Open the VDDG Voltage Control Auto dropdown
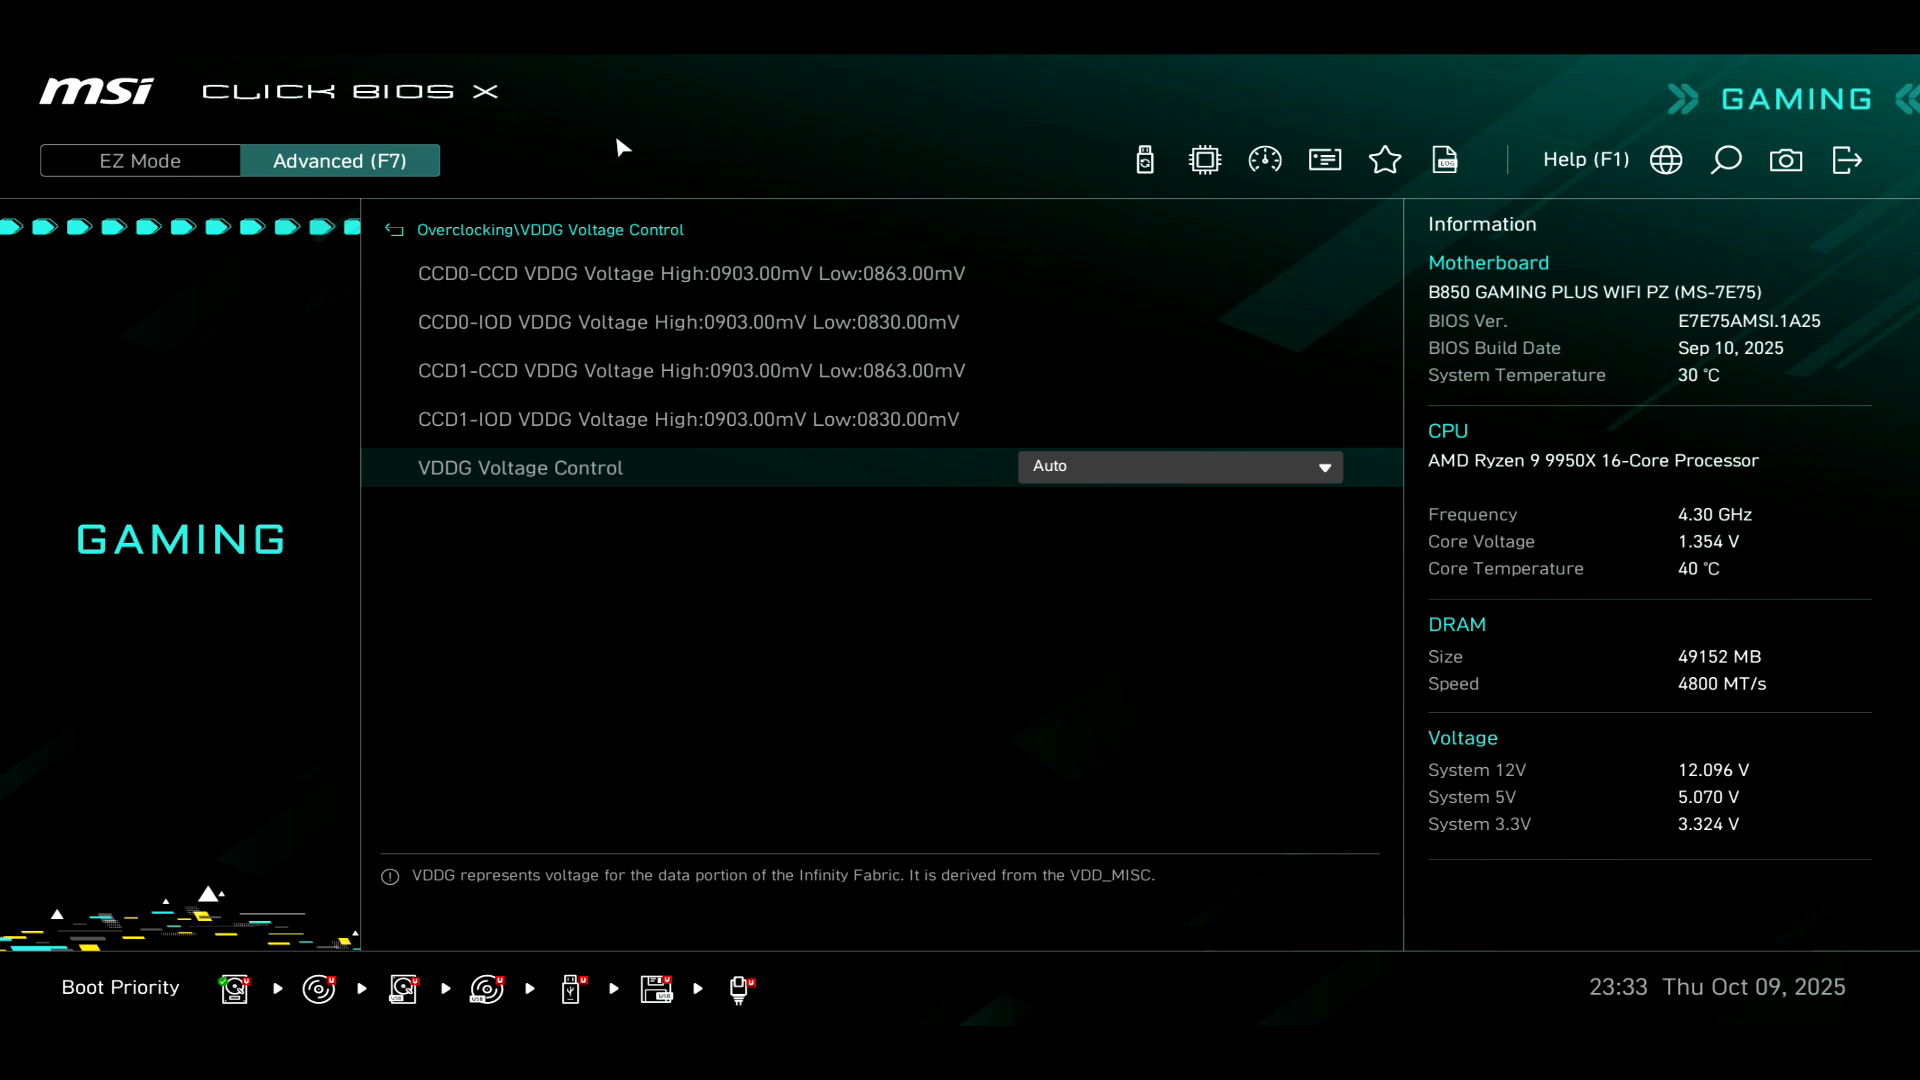 click(x=1179, y=467)
